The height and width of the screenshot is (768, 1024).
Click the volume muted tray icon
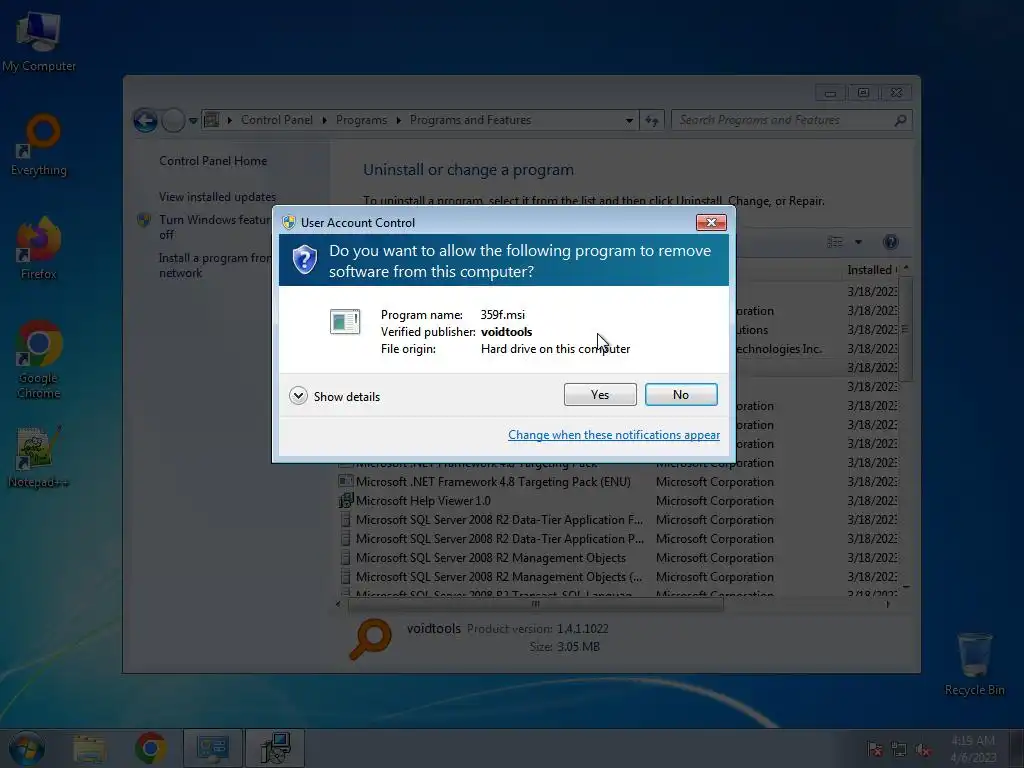pyautogui.click(x=923, y=749)
